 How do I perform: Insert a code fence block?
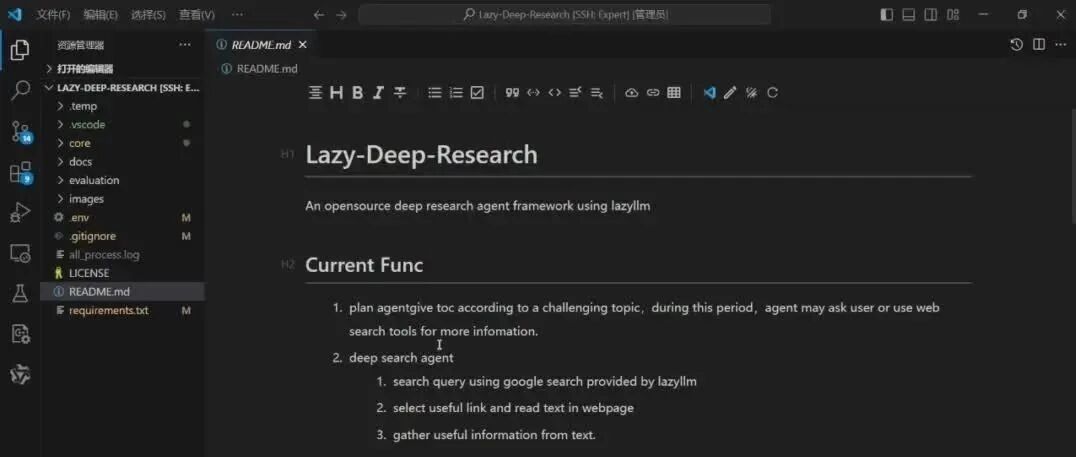[x=533, y=93]
